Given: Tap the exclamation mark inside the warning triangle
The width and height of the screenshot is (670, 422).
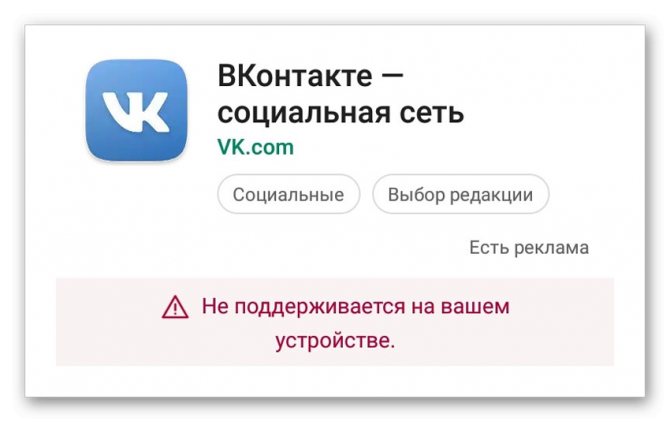Looking at the screenshot, I should (175, 310).
